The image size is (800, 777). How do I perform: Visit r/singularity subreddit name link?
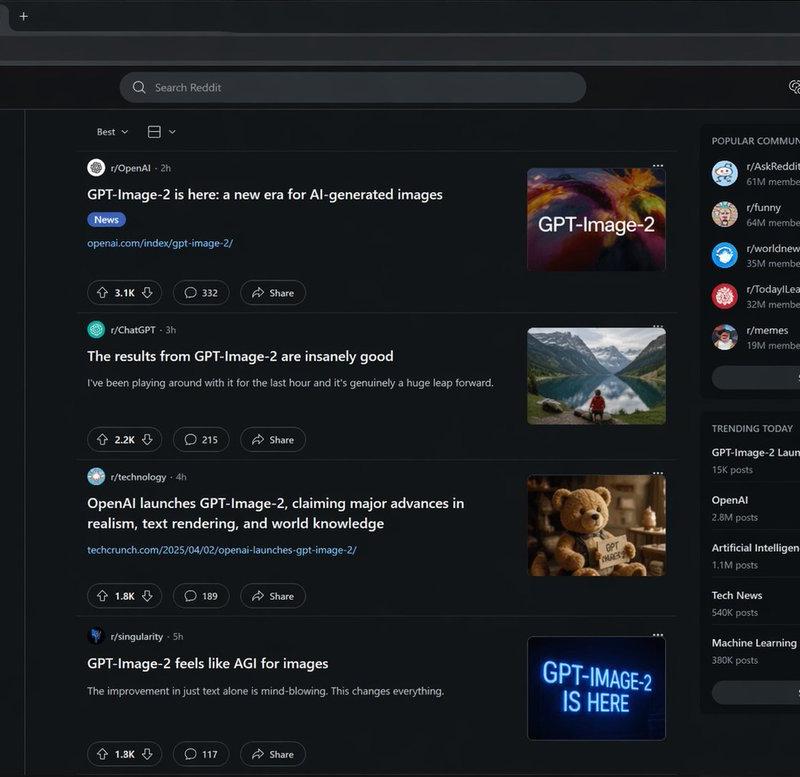(x=137, y=636)
